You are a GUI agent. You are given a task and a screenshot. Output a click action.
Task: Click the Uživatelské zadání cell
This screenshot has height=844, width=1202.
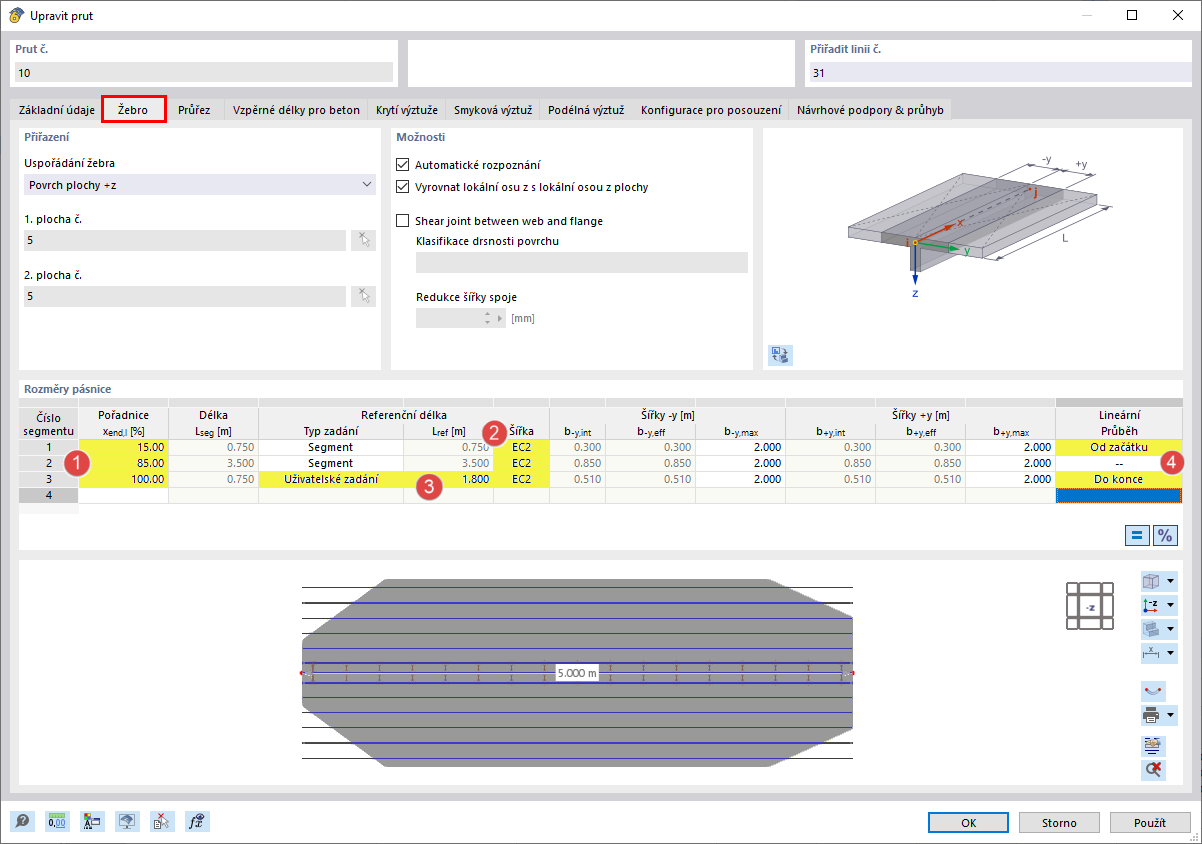330,479
